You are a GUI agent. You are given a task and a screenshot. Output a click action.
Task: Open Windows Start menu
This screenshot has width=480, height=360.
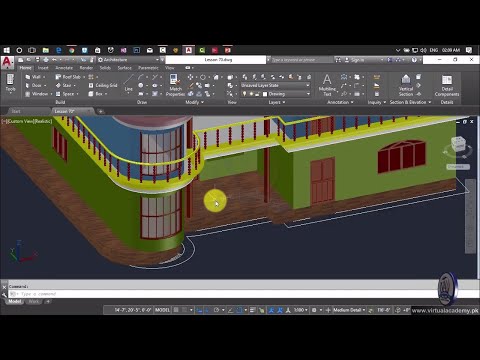click(7, 50)
